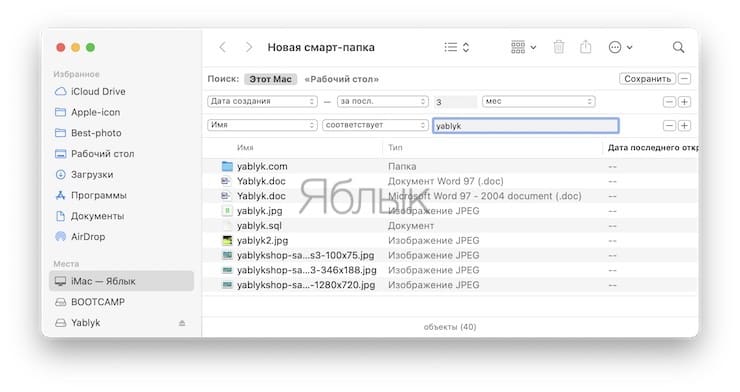Image resolution: width=740 pixels, height=392 pixels.
Task: Open the 'за посл.' dropdown
Action: tap(383, 101)
